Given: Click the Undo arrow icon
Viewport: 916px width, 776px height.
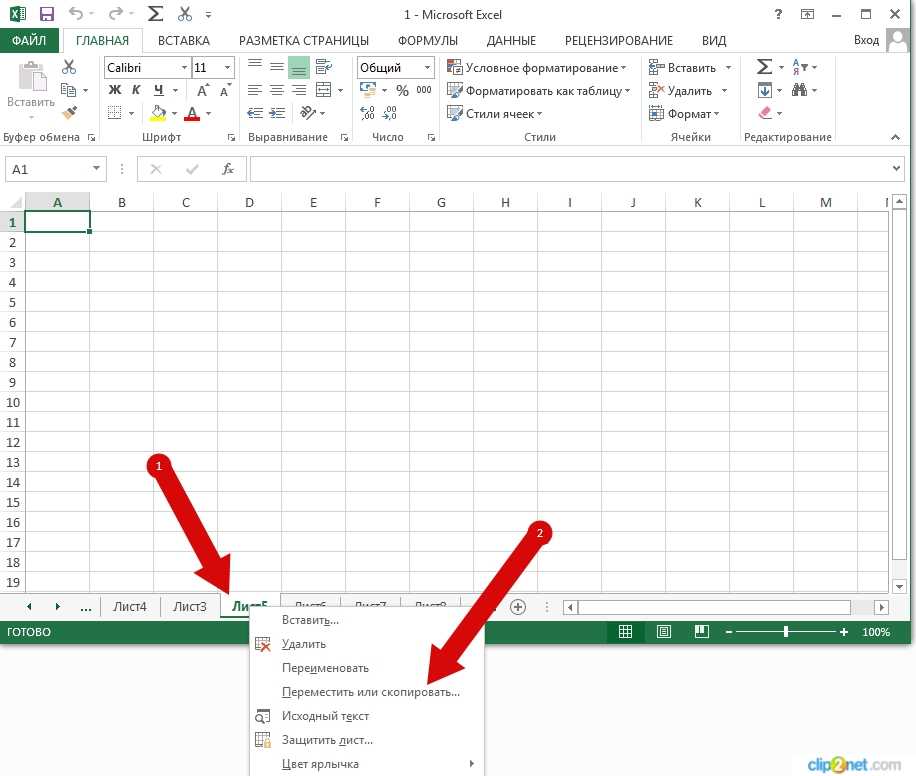Looking at the screenshot, I should [76, 13].
